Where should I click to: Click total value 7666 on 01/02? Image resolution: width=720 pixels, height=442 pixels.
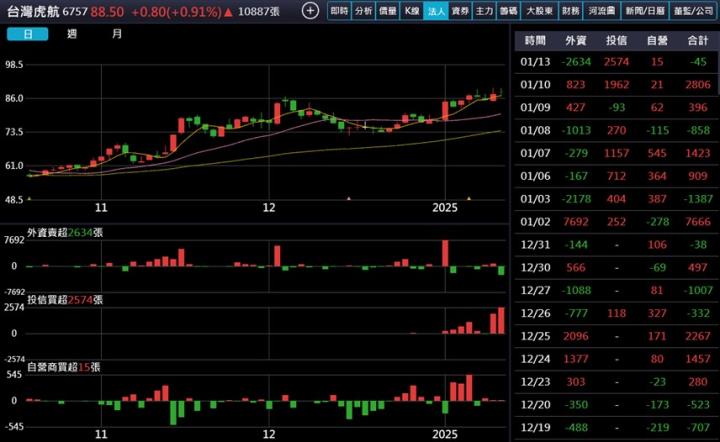coord(698,222)
